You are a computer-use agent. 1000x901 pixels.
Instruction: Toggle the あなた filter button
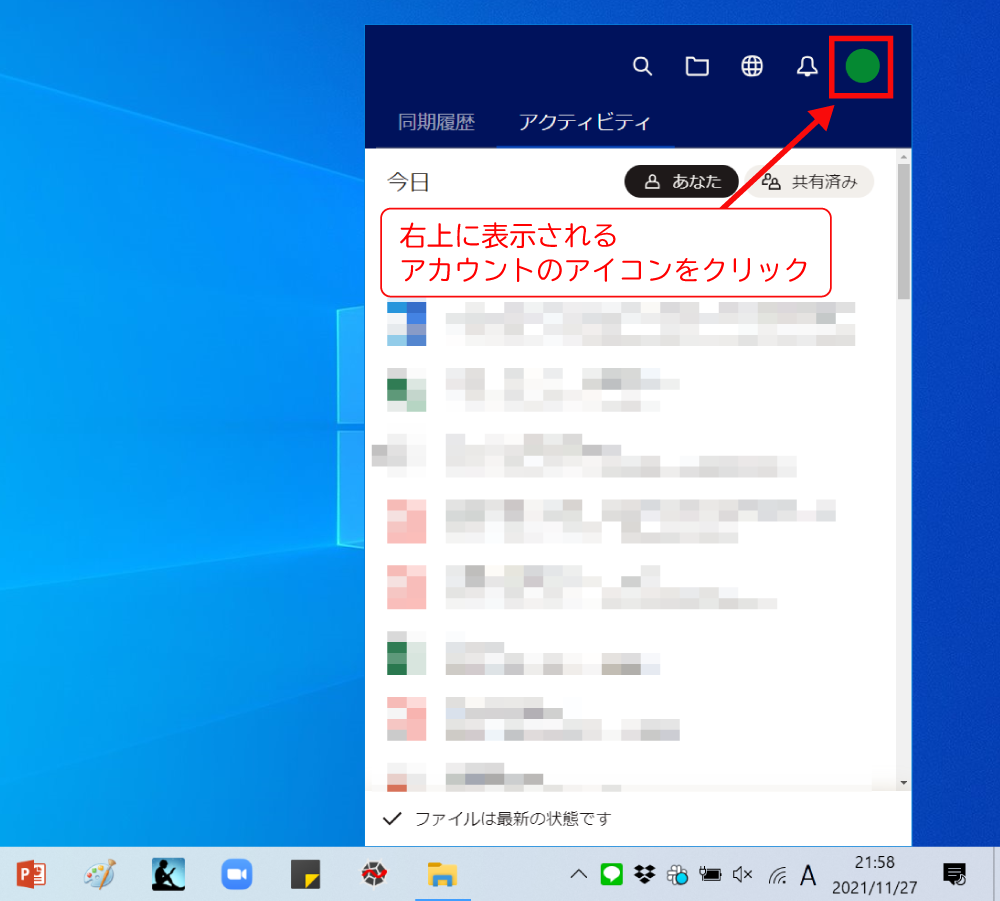click(681, 182)
